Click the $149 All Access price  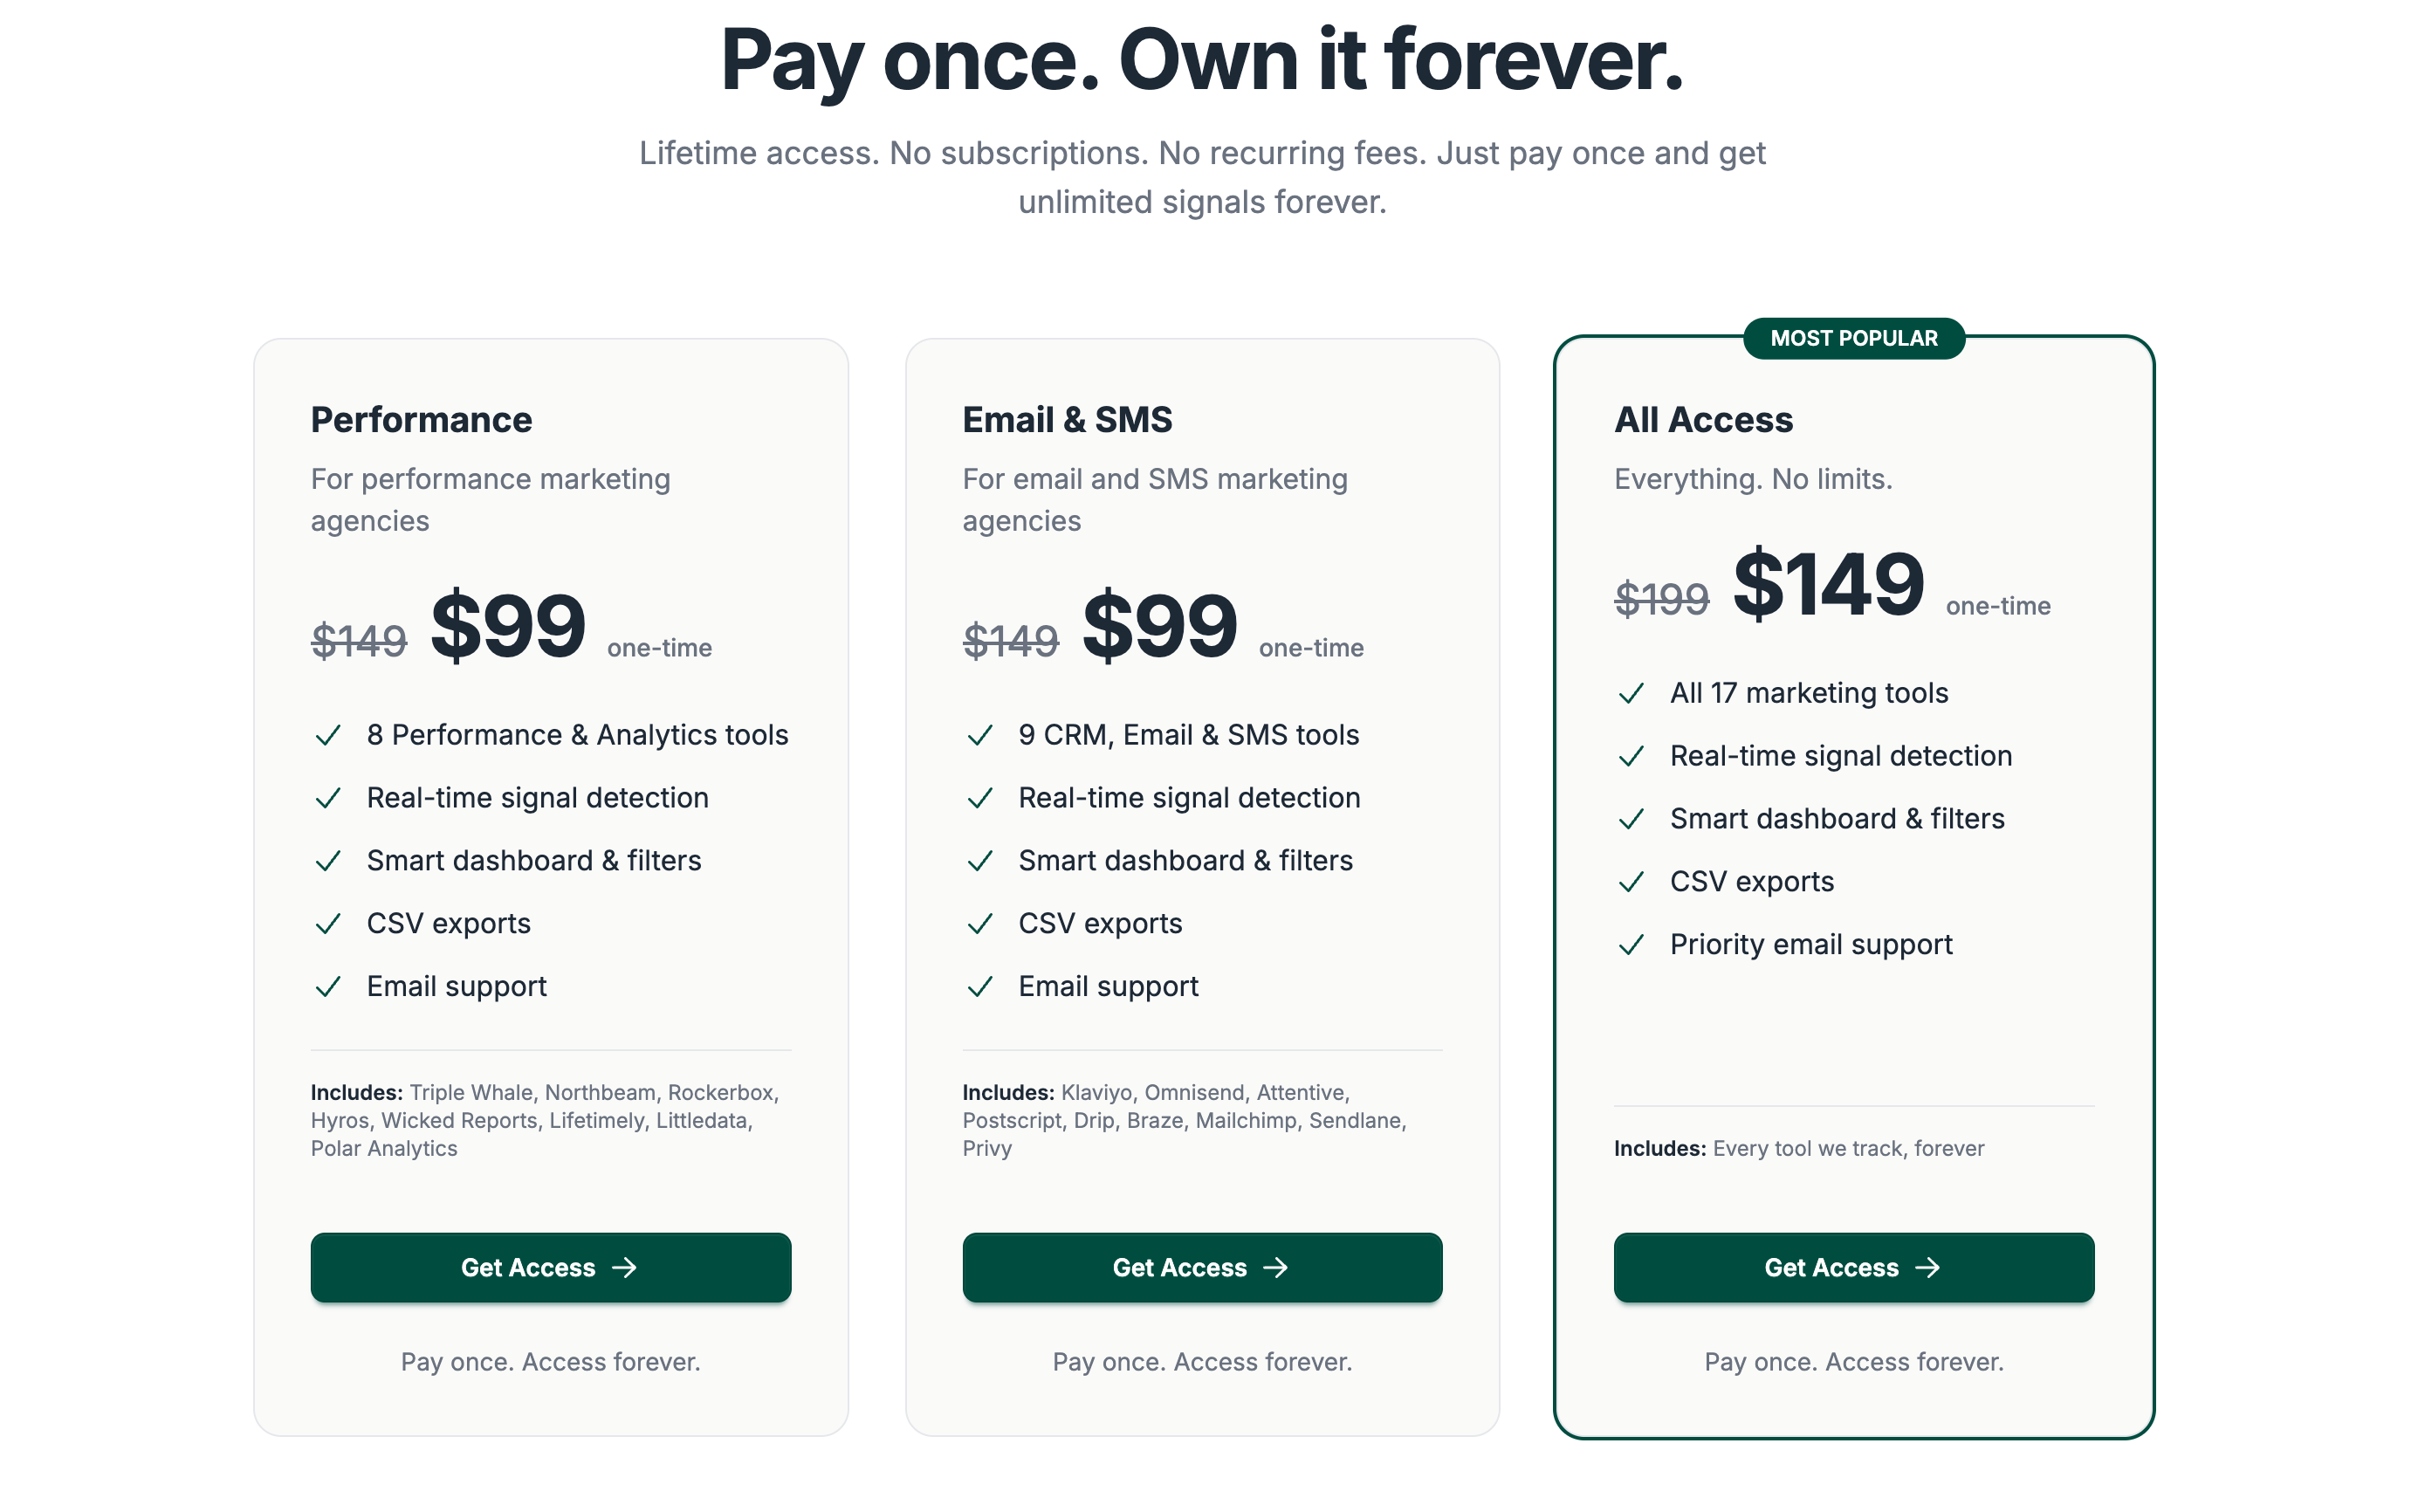pyautogui.click(x=1828, y=585)
